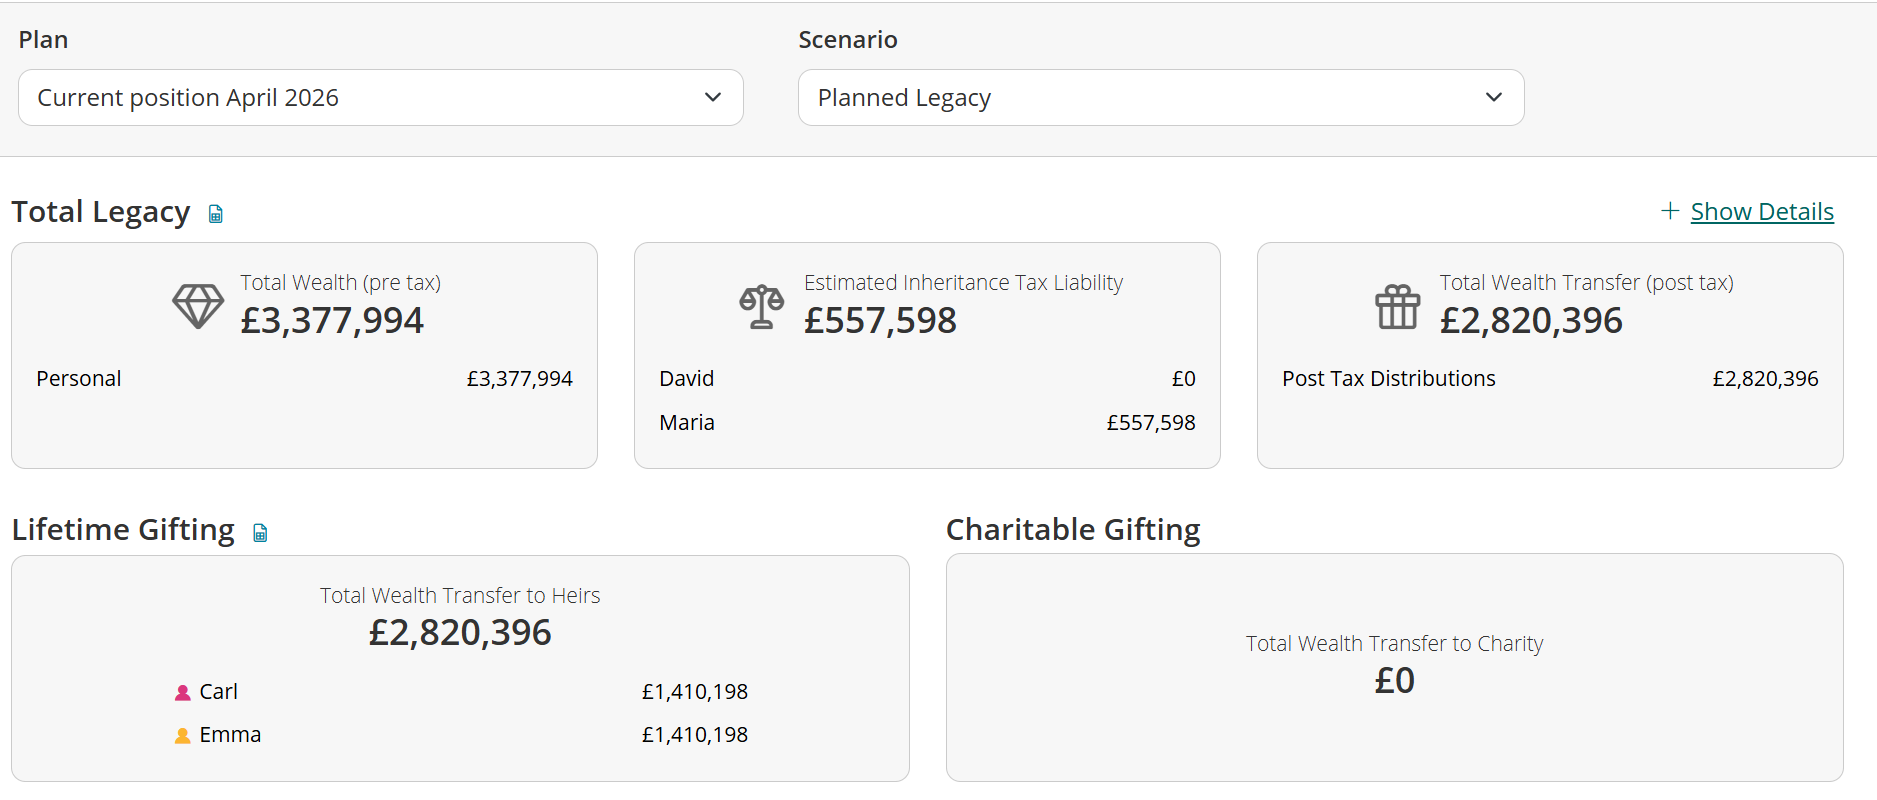Click the plus icon beside Show Details

(1669, 211)
